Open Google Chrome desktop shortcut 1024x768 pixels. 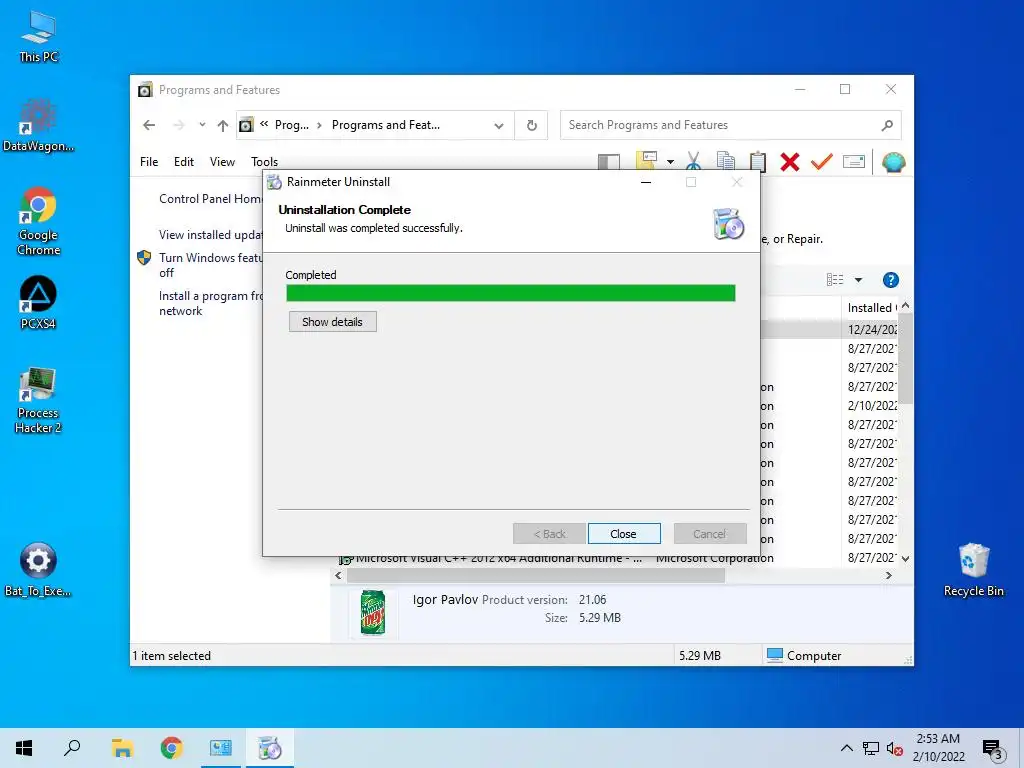(39, 221)
